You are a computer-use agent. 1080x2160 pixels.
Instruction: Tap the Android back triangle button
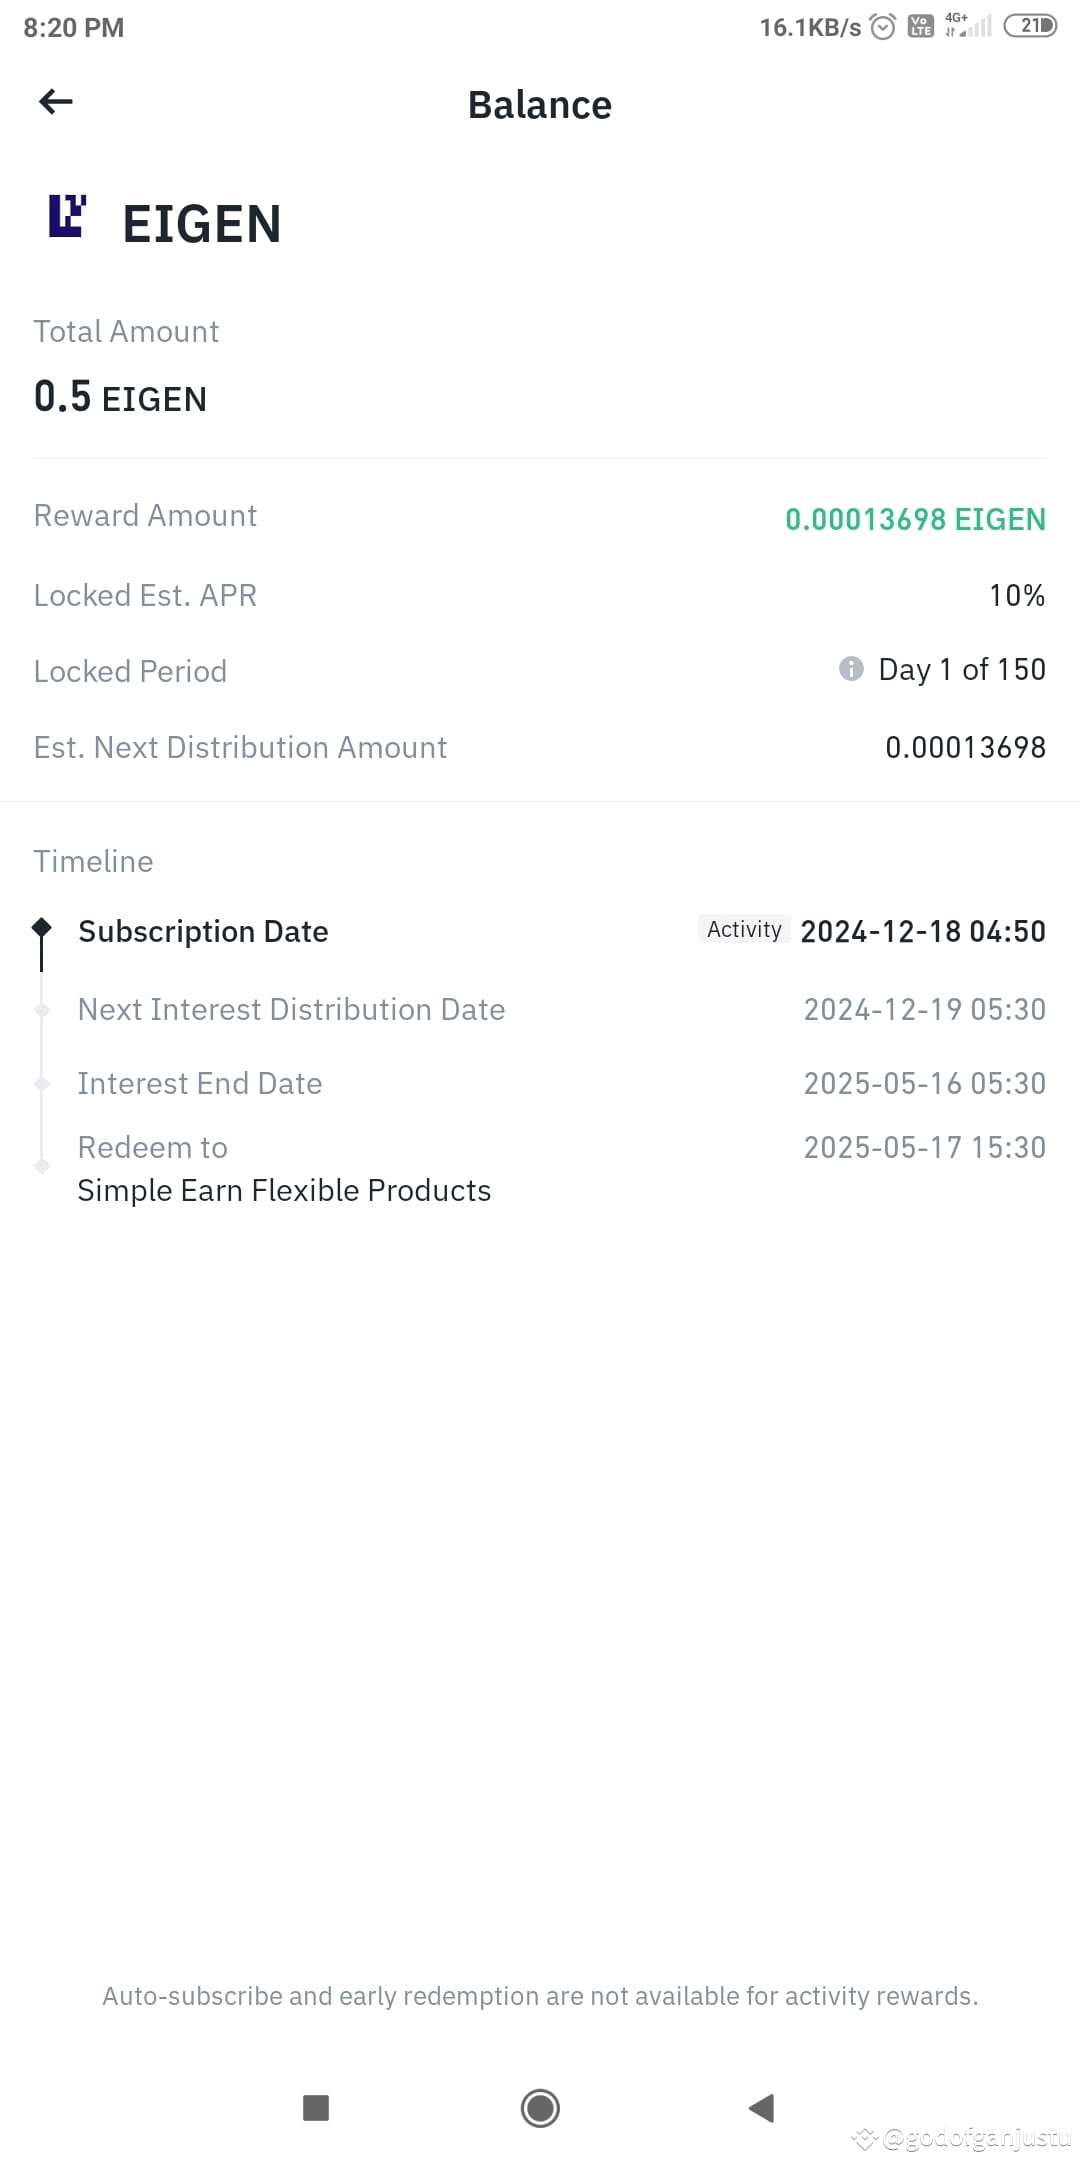point(762,2108)
